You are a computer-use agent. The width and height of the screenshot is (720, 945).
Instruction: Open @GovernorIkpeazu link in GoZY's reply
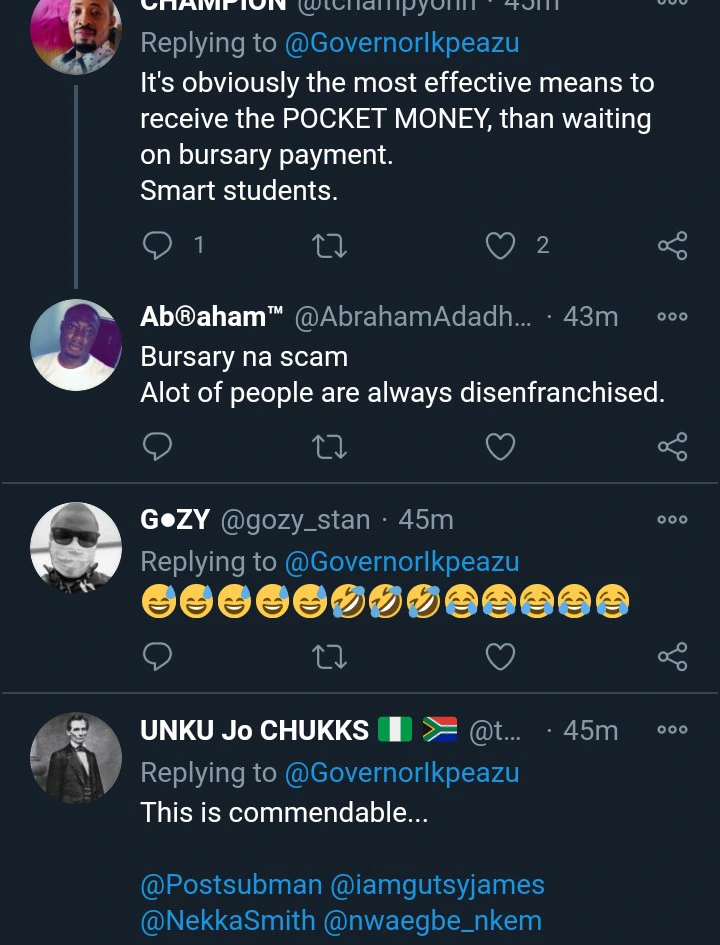point(402,562)
